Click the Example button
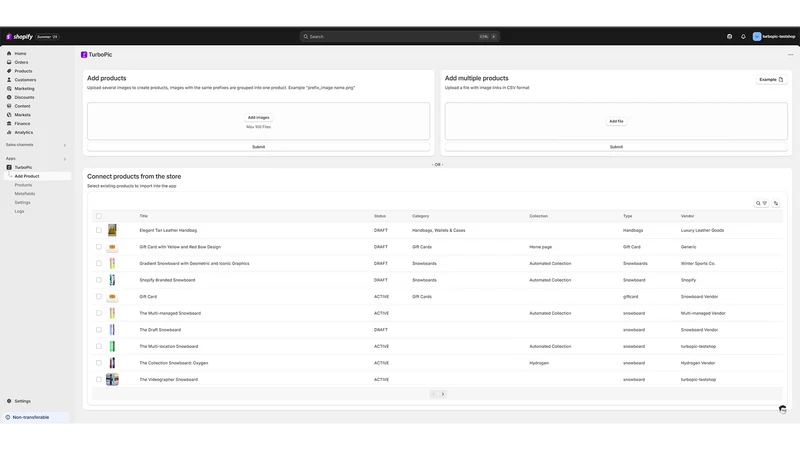The image size is (800, 450). point(771,80)
